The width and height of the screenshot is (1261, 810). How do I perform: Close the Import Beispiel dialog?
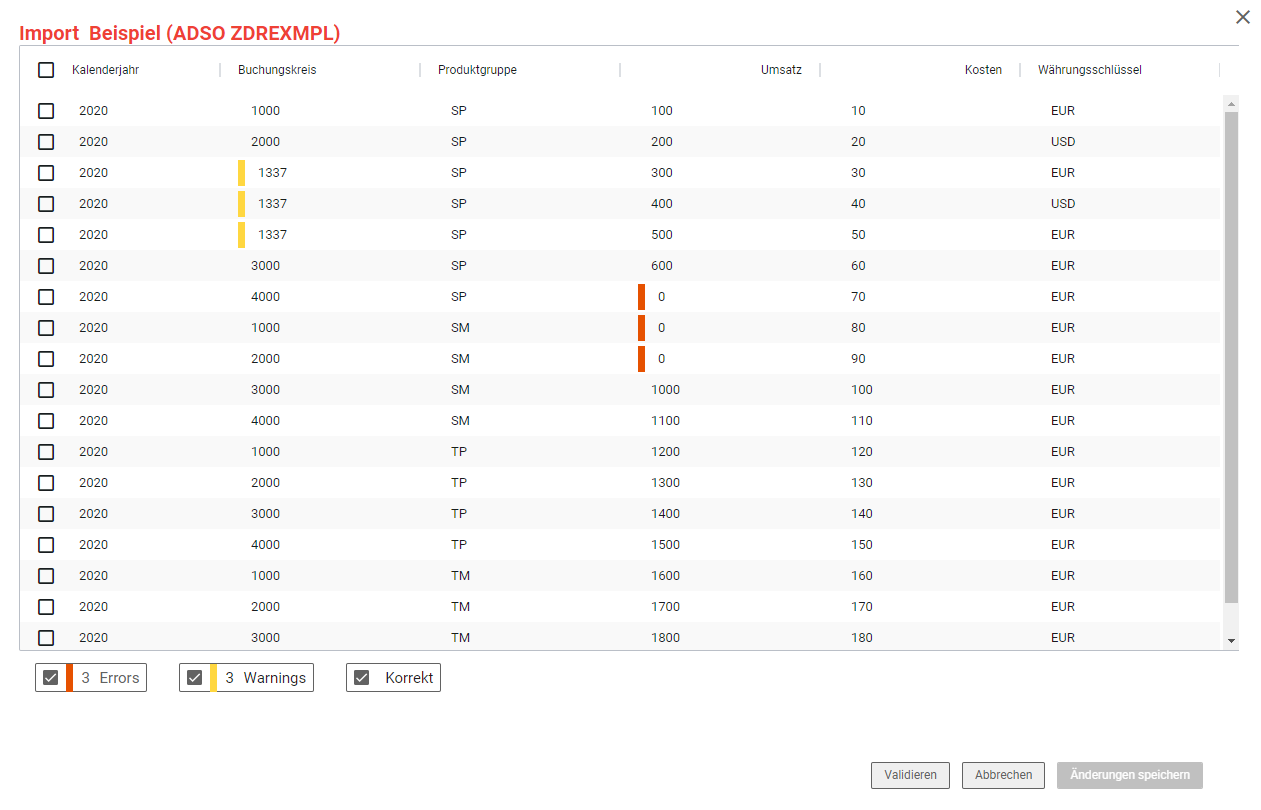tap(1243, 17)
